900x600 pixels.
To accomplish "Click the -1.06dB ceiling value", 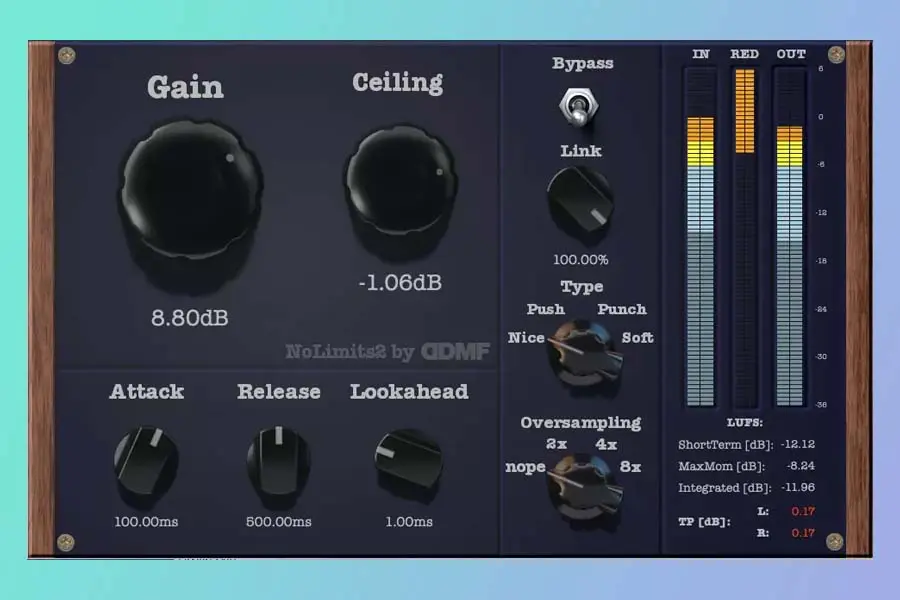I will click(400, 282).
